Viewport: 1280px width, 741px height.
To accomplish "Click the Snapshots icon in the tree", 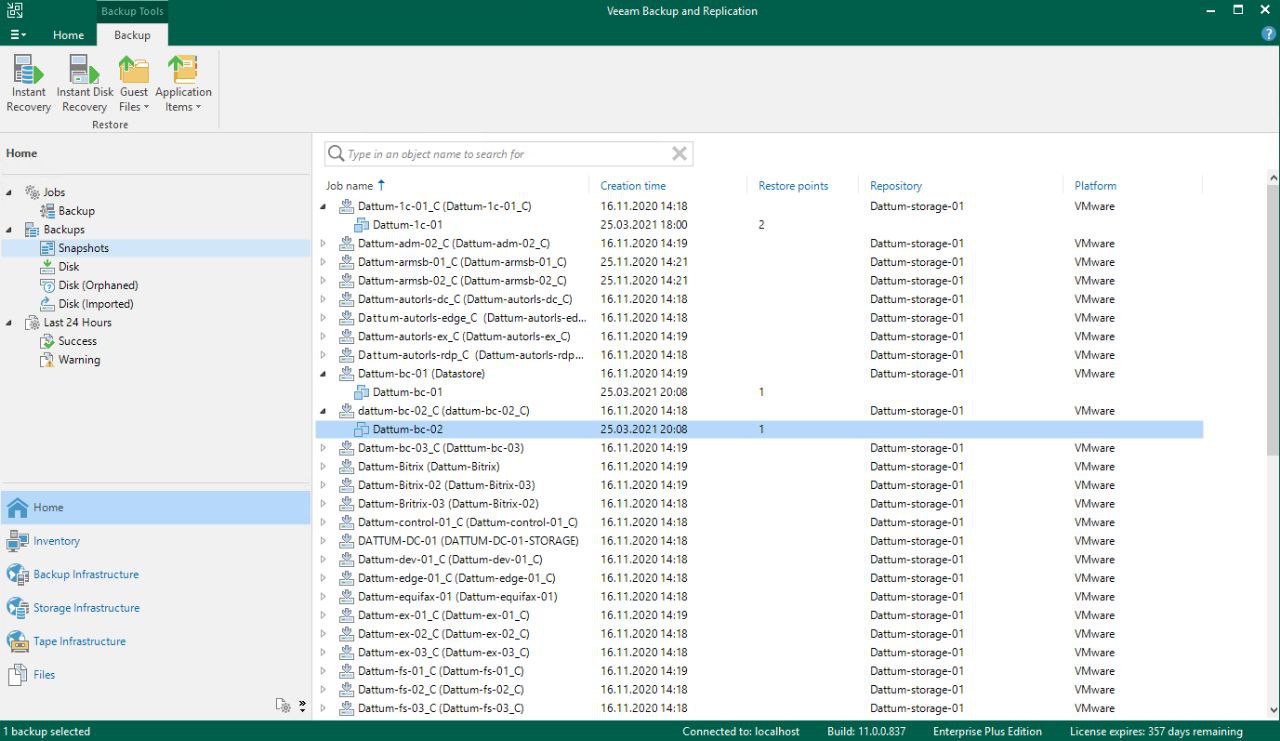I will [48, 248].
